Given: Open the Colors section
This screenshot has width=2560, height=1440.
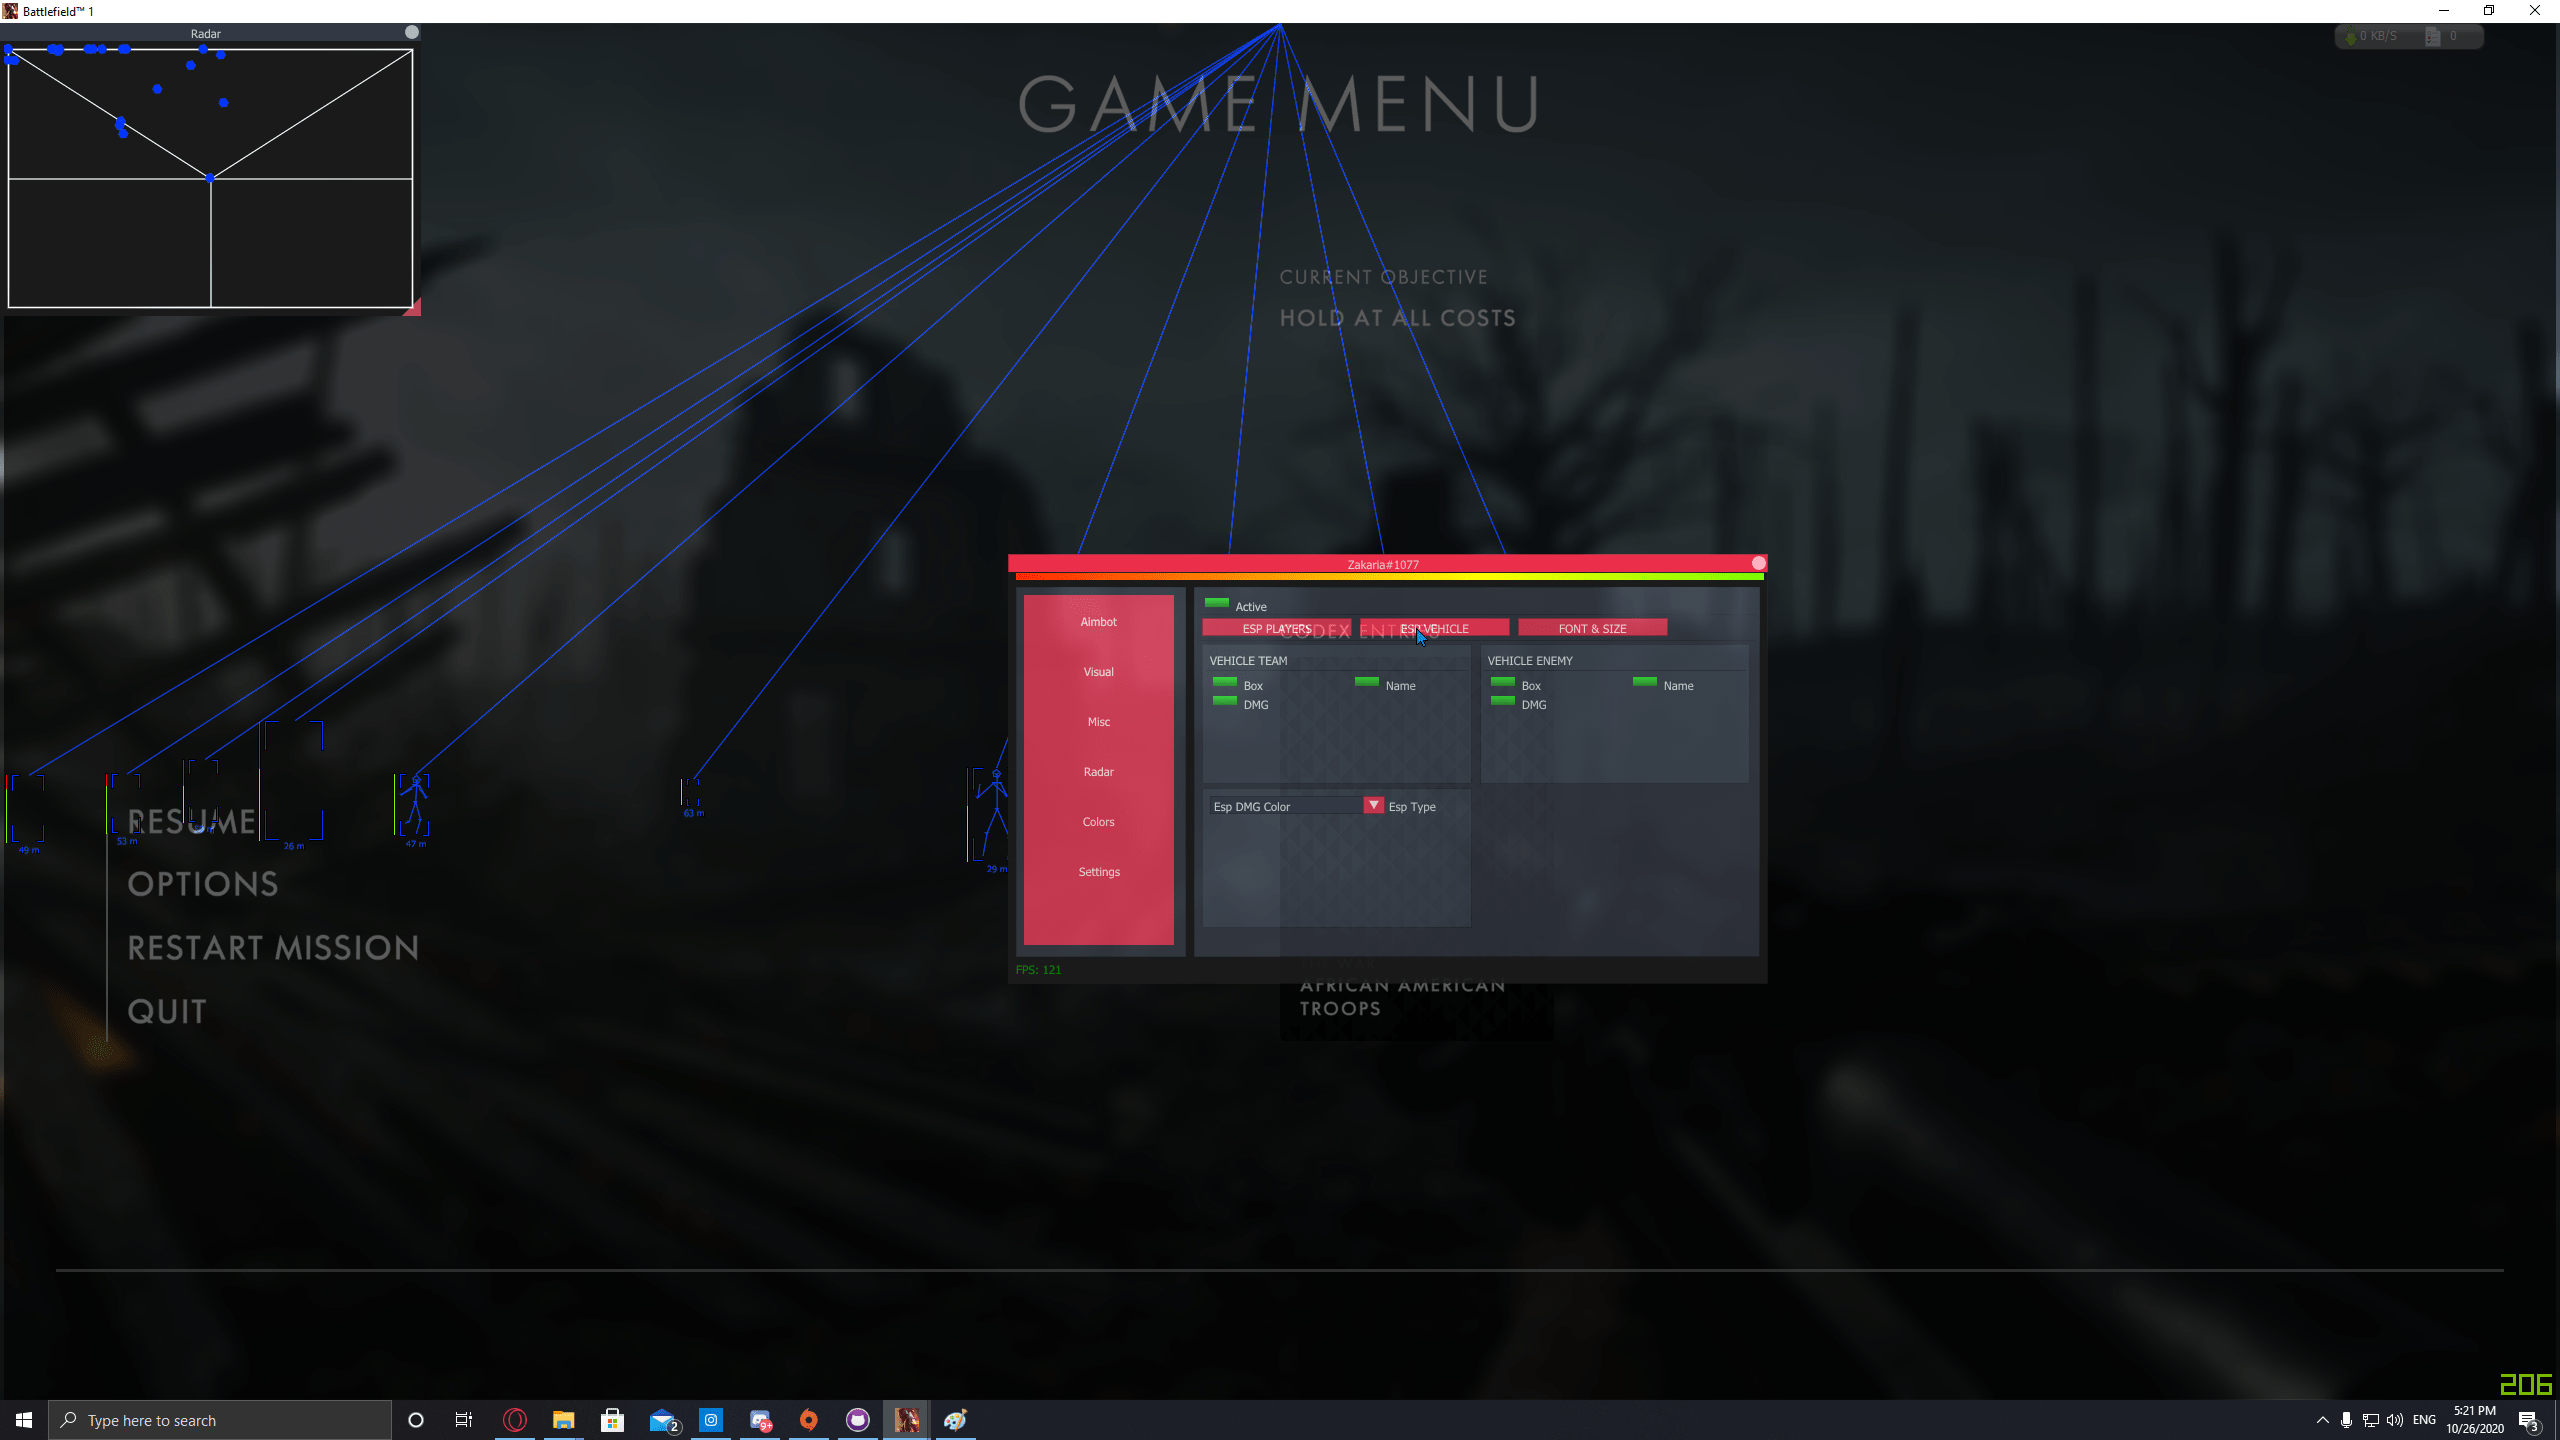Looking at the screenshot, I should coord(1098,822).
